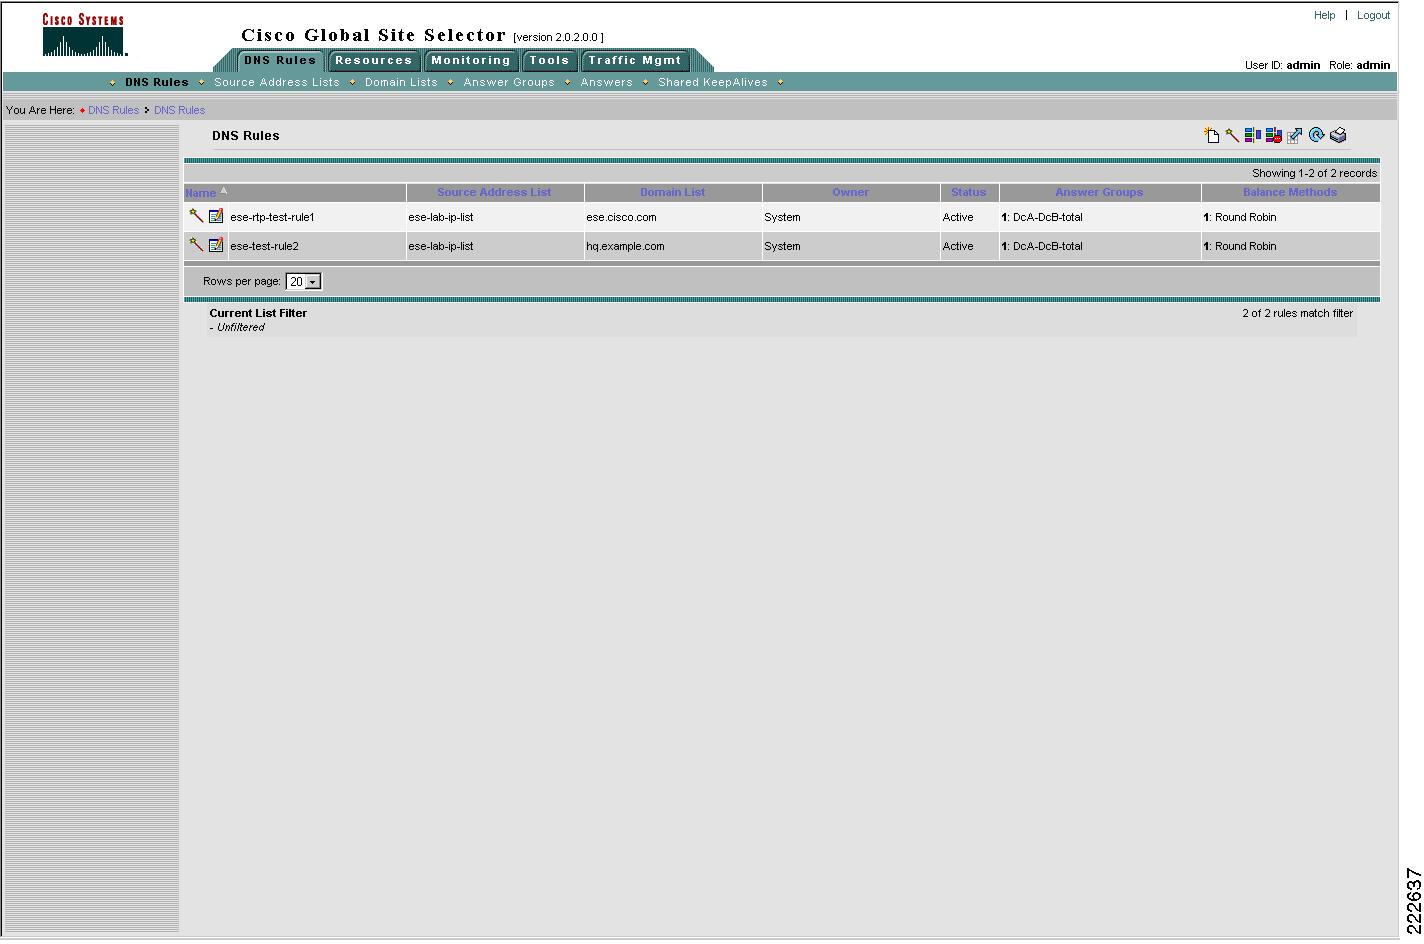Viewport: 1424px width, 944px height.
Task: Select the DNS Rules submenu item
Action: (157, 82)
